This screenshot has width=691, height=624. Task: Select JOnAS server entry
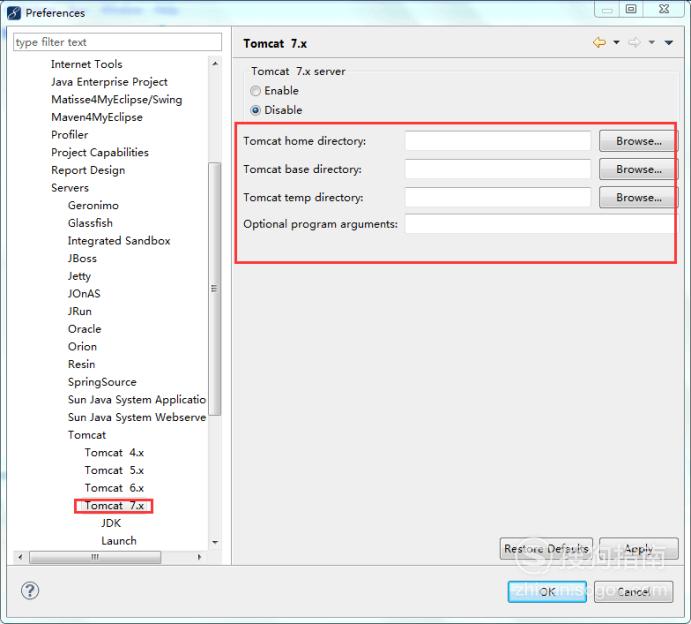[x=84, y=293]
